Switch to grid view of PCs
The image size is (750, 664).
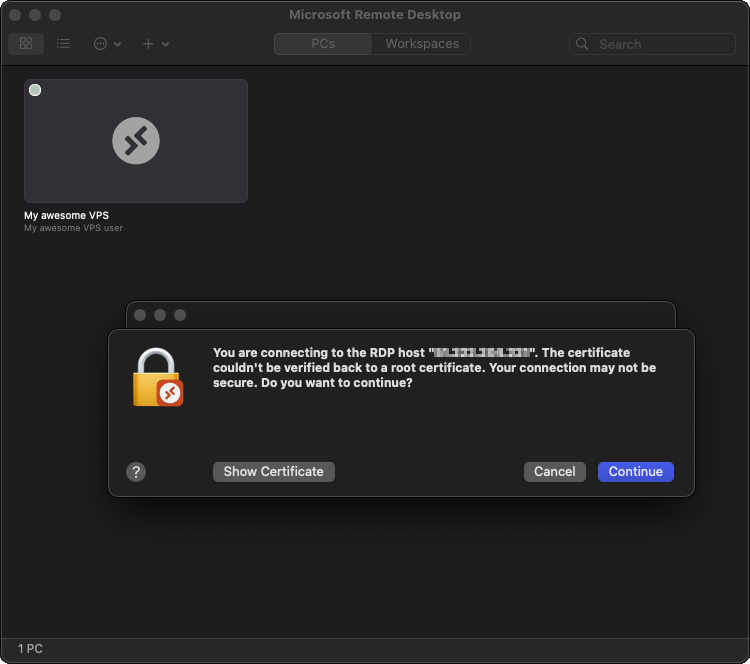tap(26, 44)
